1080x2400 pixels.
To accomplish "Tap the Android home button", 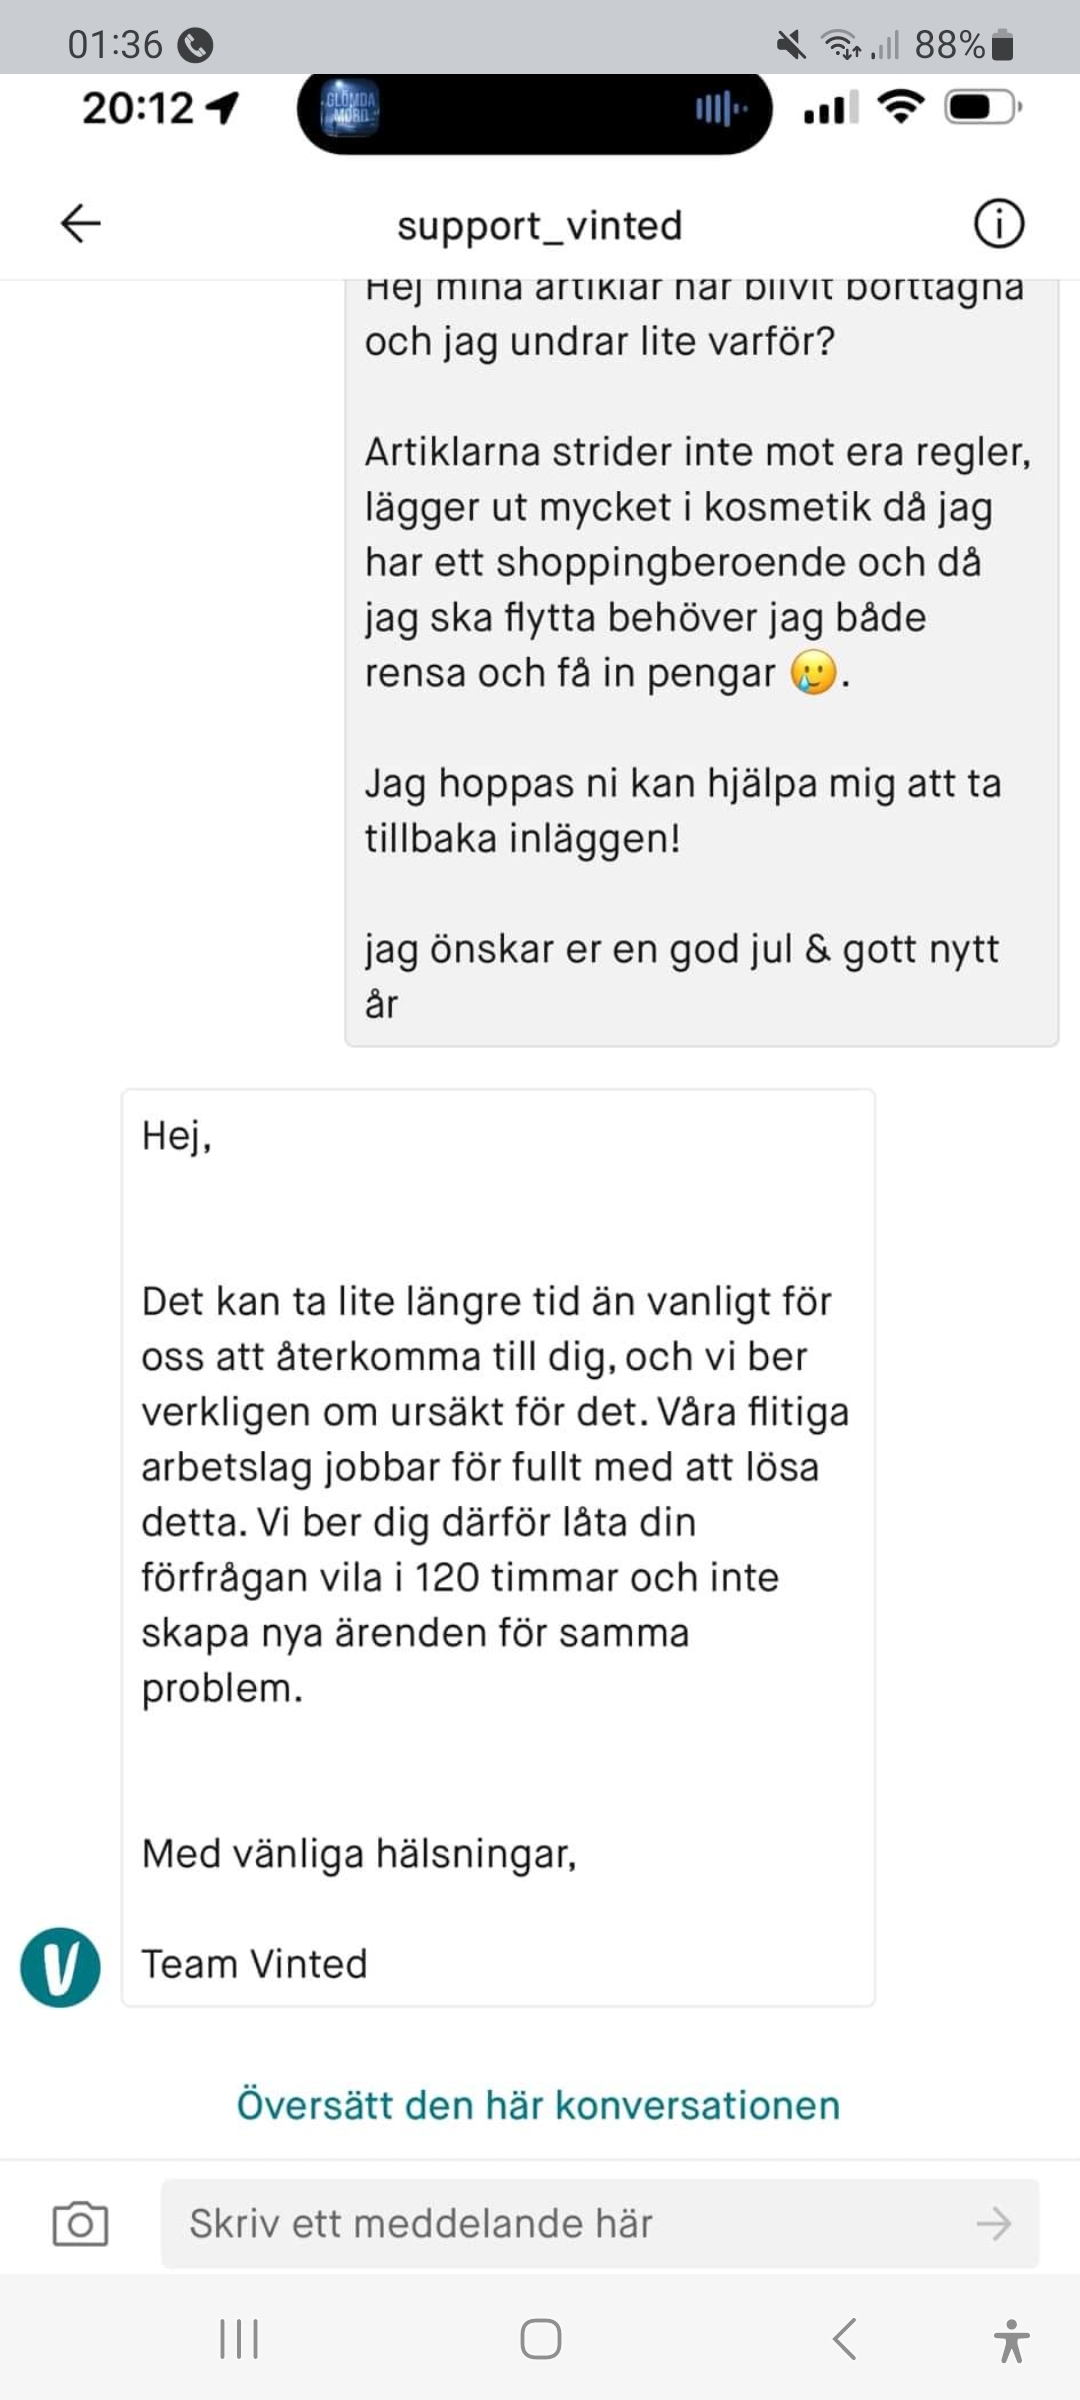I will (541, 2339).
